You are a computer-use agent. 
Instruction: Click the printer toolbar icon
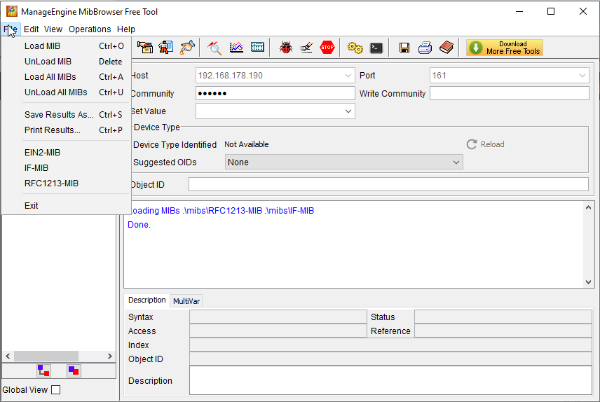[x=425, y=47]
